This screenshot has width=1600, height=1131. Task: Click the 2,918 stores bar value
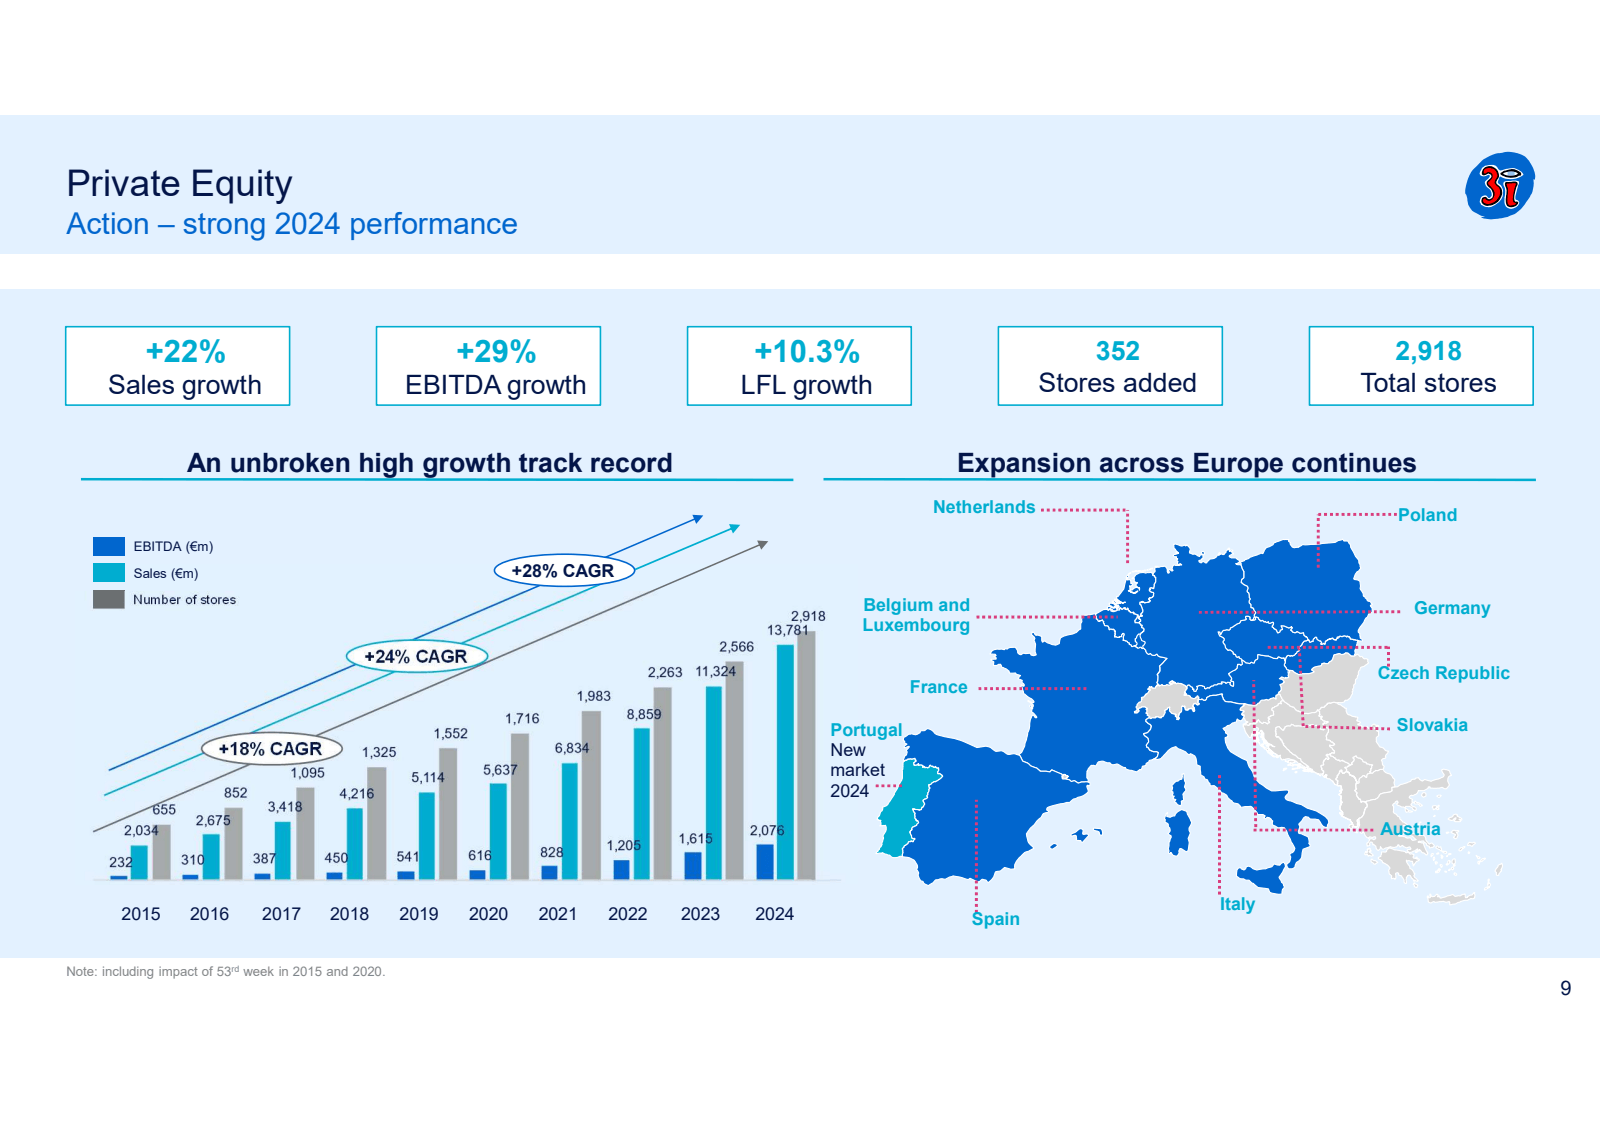tap(808, 616)
